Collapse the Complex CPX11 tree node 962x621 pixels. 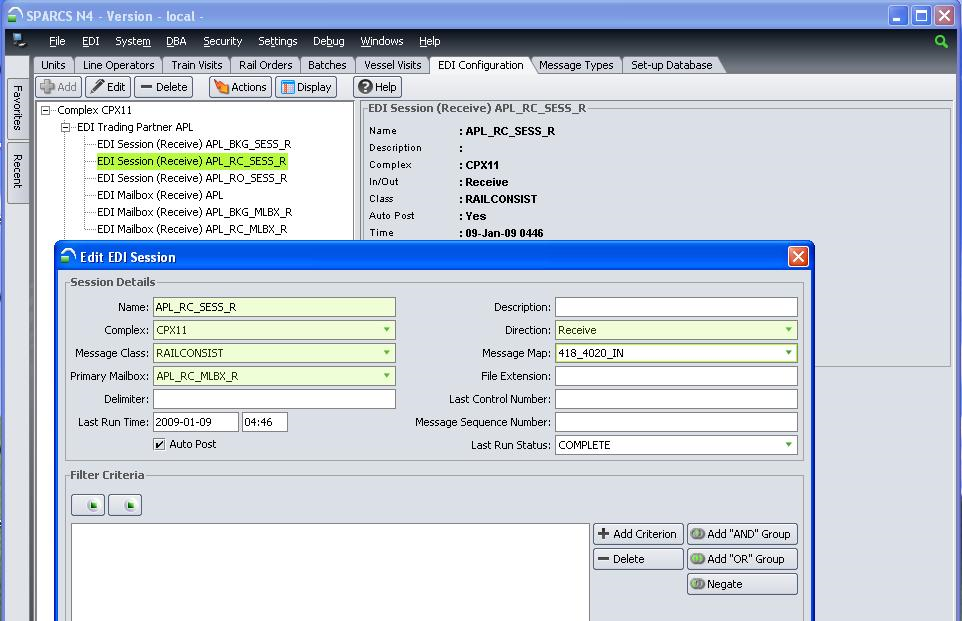pos(45,110)
